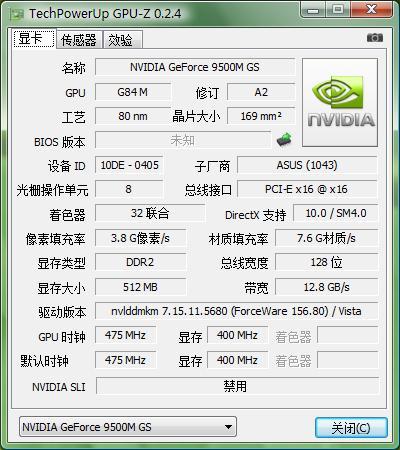Click the DirectX 支持 field 10.0 / SM4.0
Screen dimensions: 400x450
(336, 213)
